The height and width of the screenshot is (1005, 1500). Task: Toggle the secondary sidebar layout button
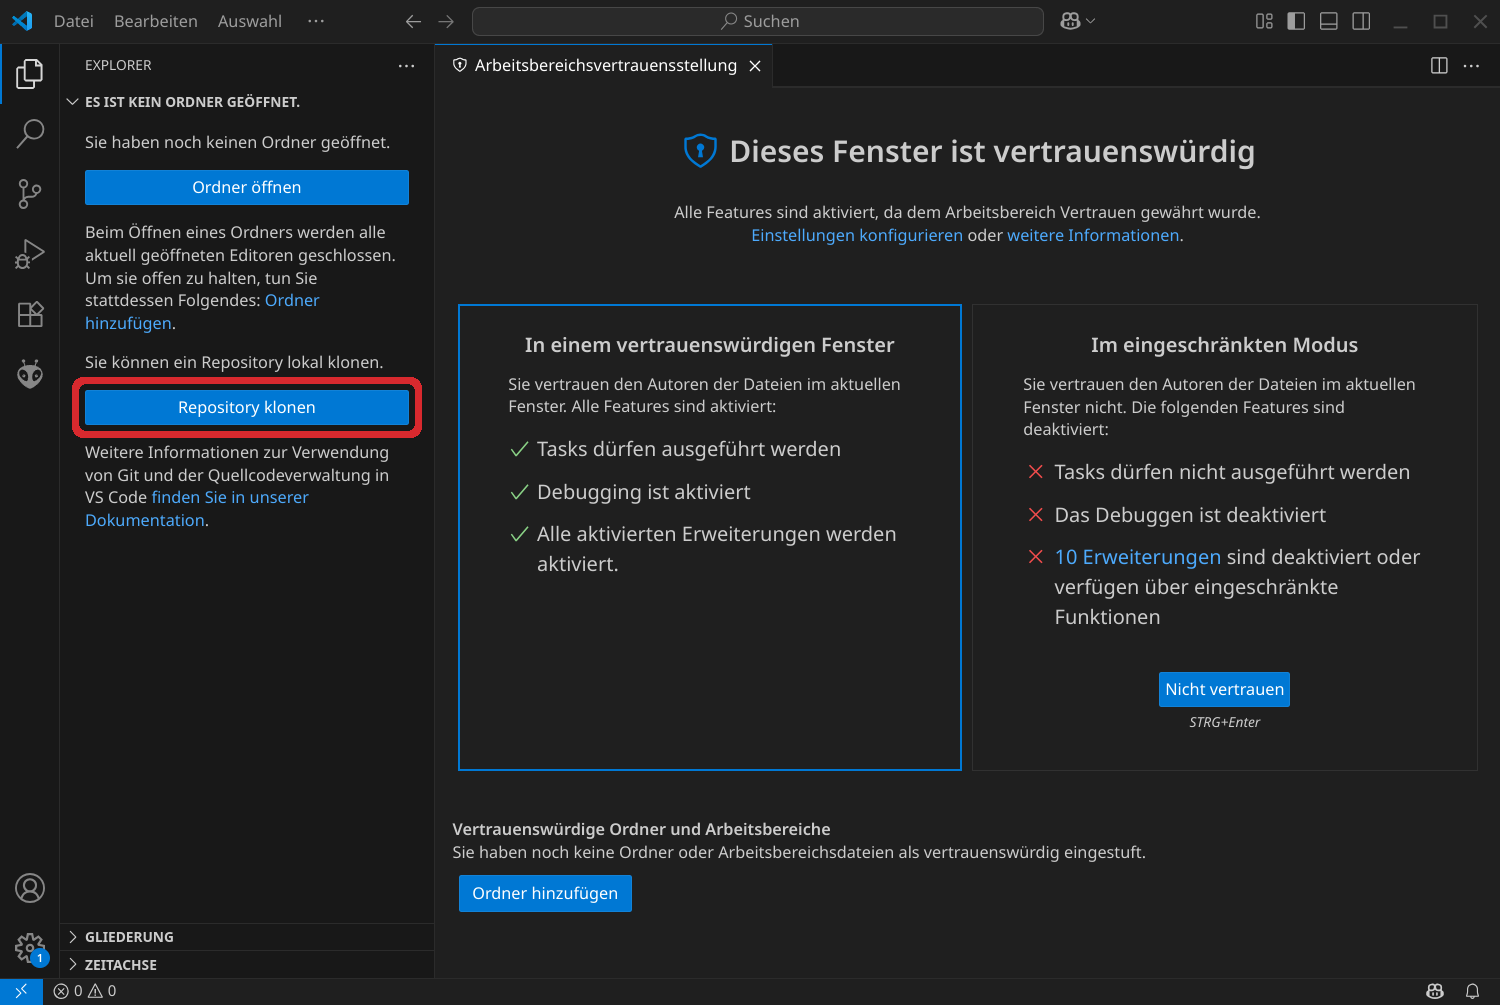click(x=1361, y=21)
